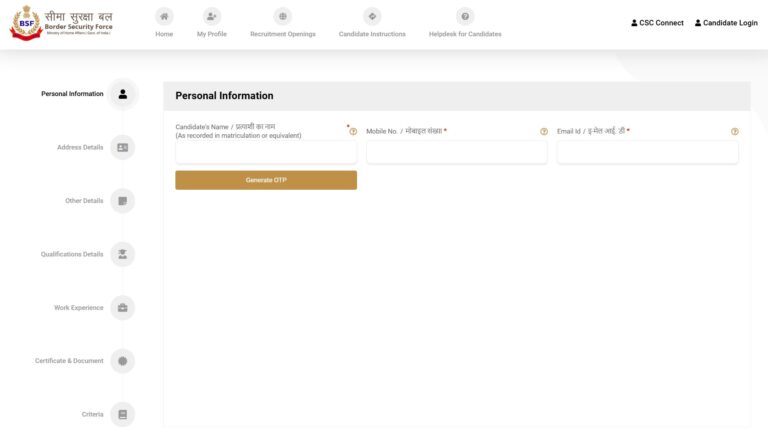Go to Candidate Login
Viewport: 768px width, 438px height.
coord(726,23)
